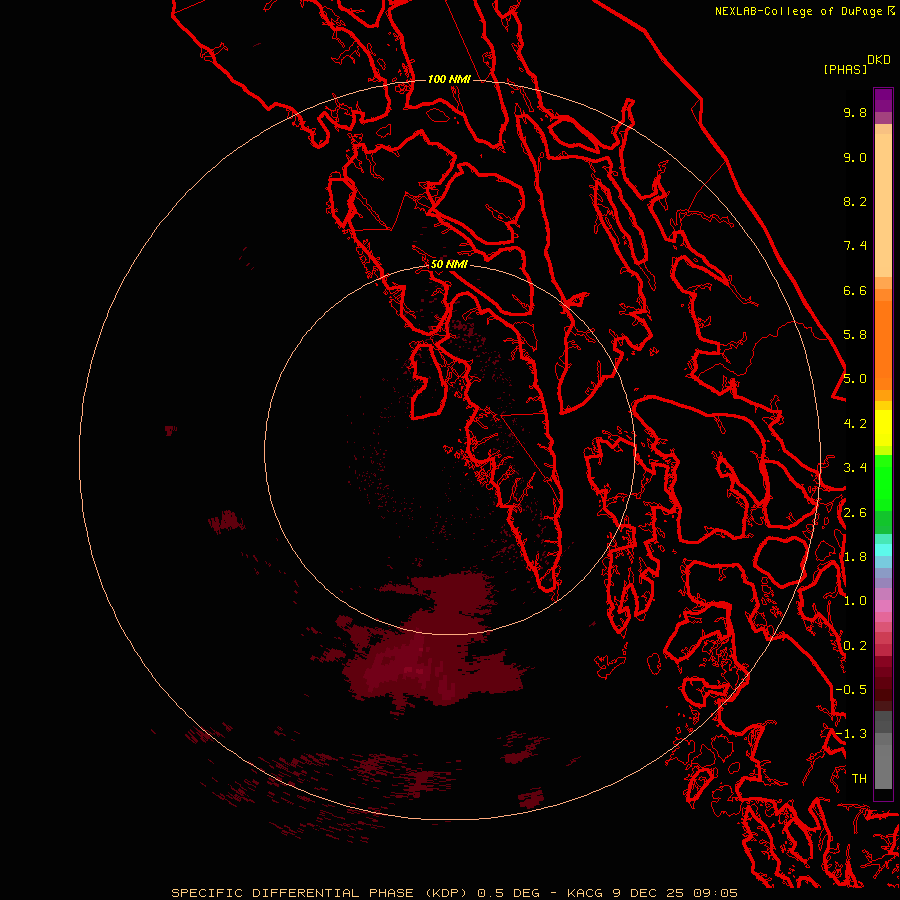
Task: Pick the purple band atop the color scale
Action: coord(883,100)
